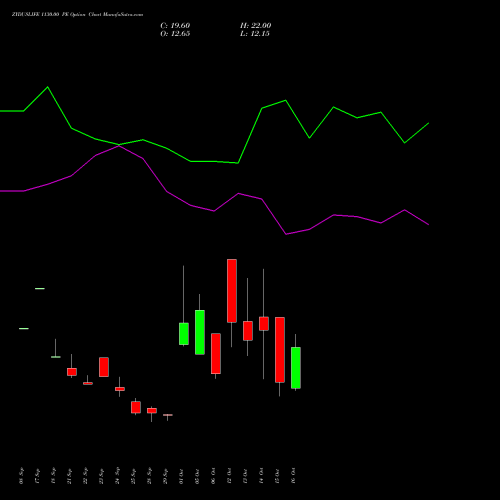Click the tall red candlestick above 12 Oct

(x=232, y=291)
